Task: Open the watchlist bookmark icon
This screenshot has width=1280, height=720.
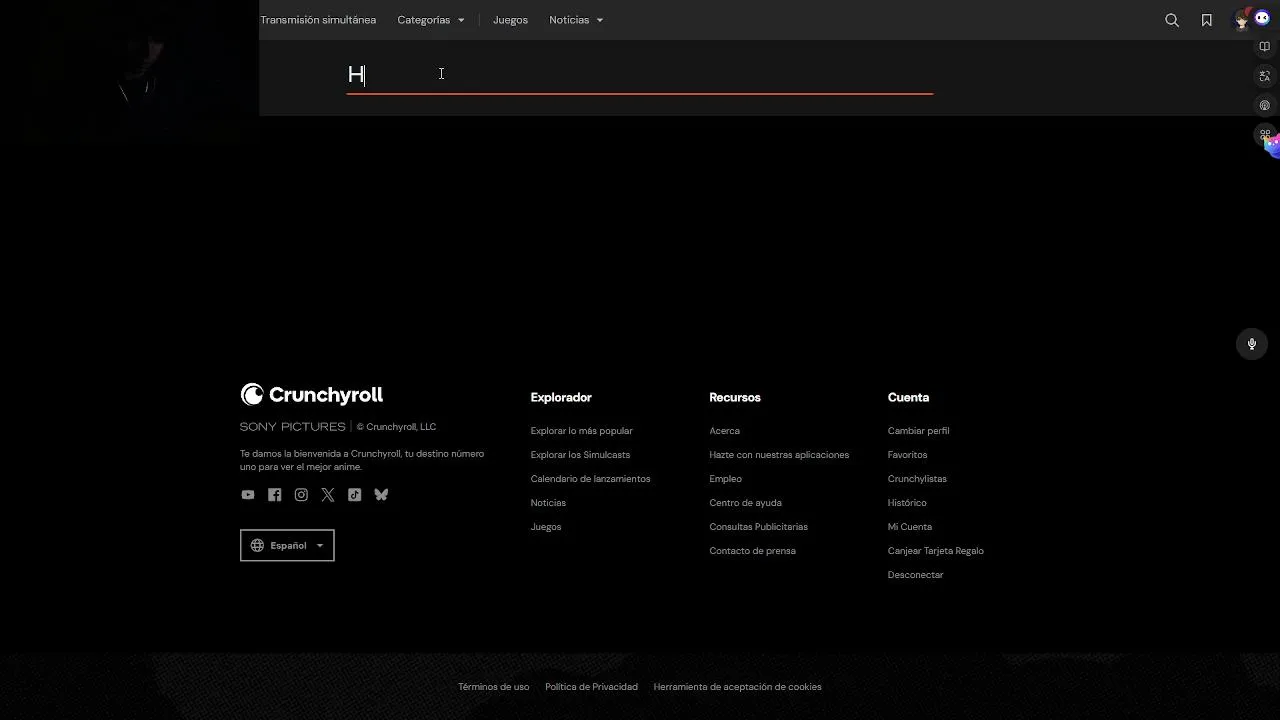Action: (1207, 20)
